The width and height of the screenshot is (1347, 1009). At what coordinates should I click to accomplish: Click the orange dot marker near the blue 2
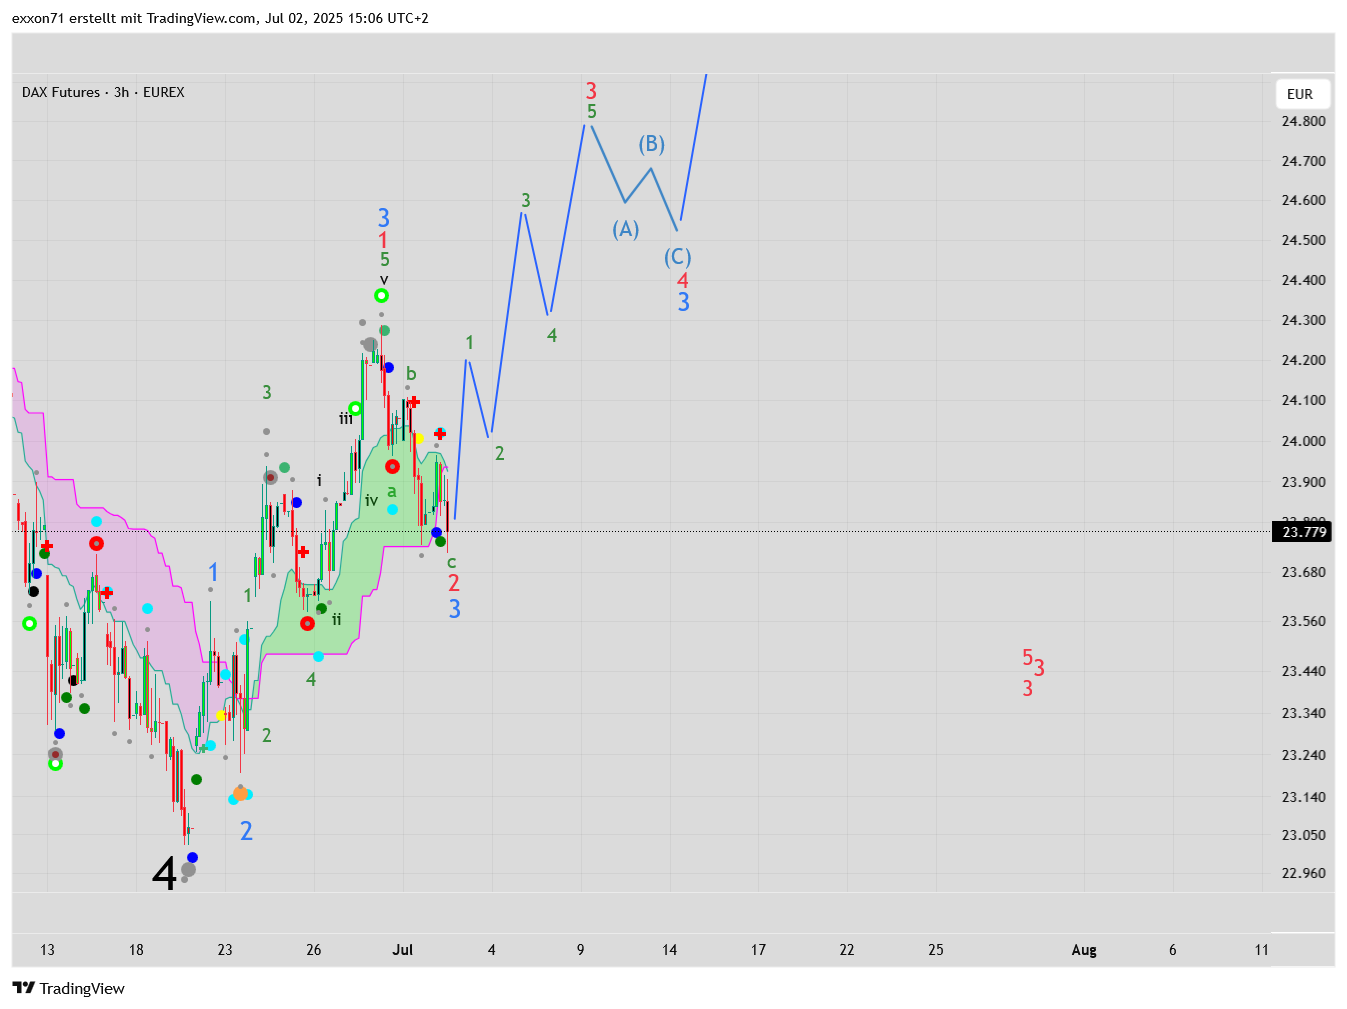(240, 794)
